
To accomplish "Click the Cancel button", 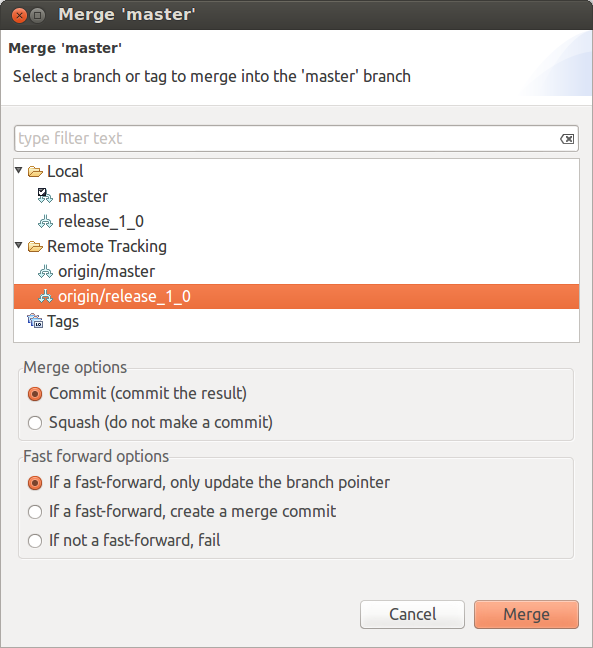I will click(412, 615).
